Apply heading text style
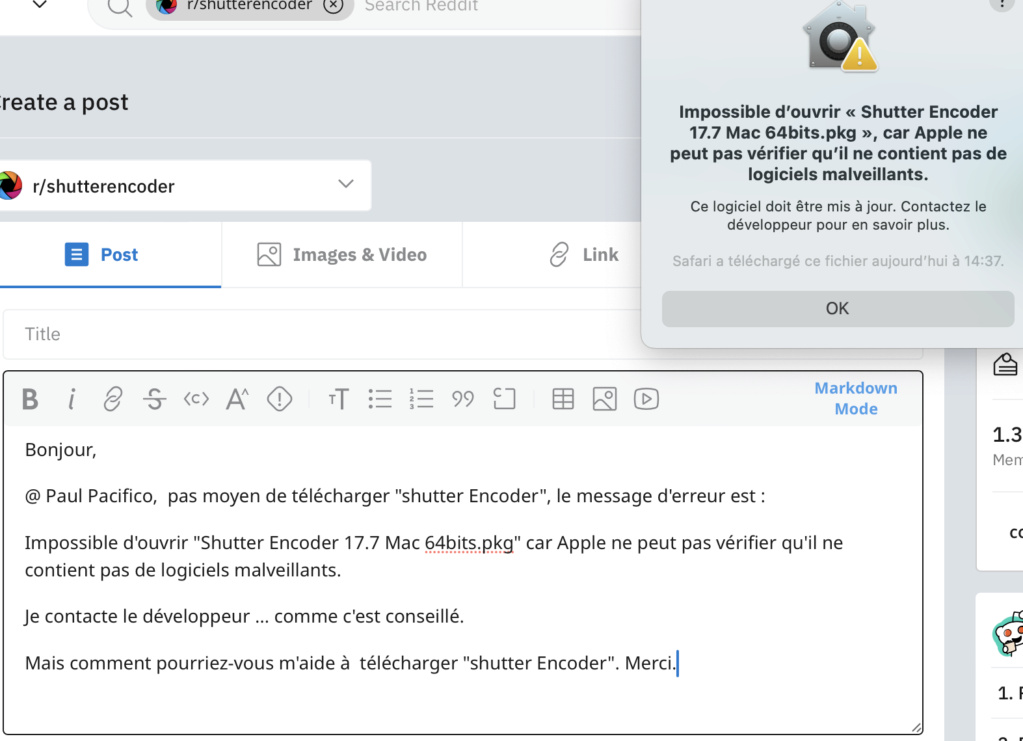The width and height of the screenshot is (1023, 741). pos(339,399)
